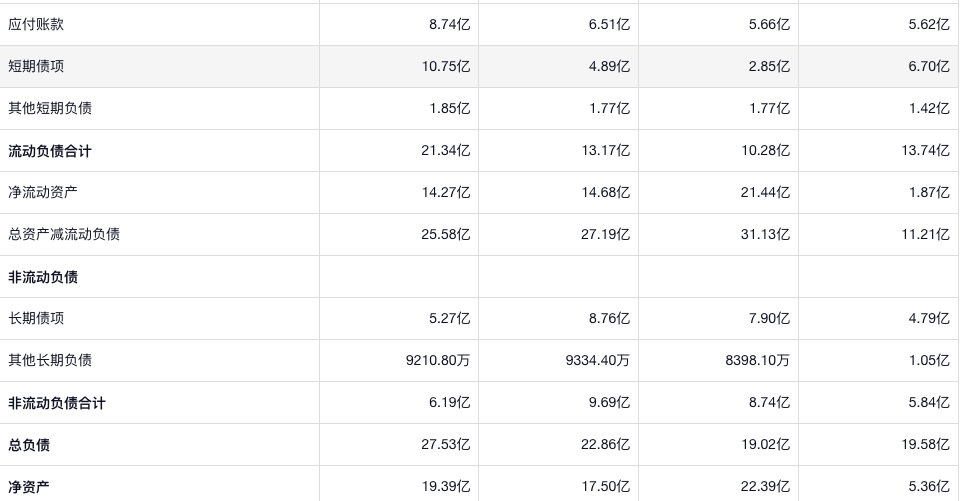The width and height of the screenshot is (962, 501).
Task: Select the 9334.40万 value cell
Action: [x=598, y=361]
